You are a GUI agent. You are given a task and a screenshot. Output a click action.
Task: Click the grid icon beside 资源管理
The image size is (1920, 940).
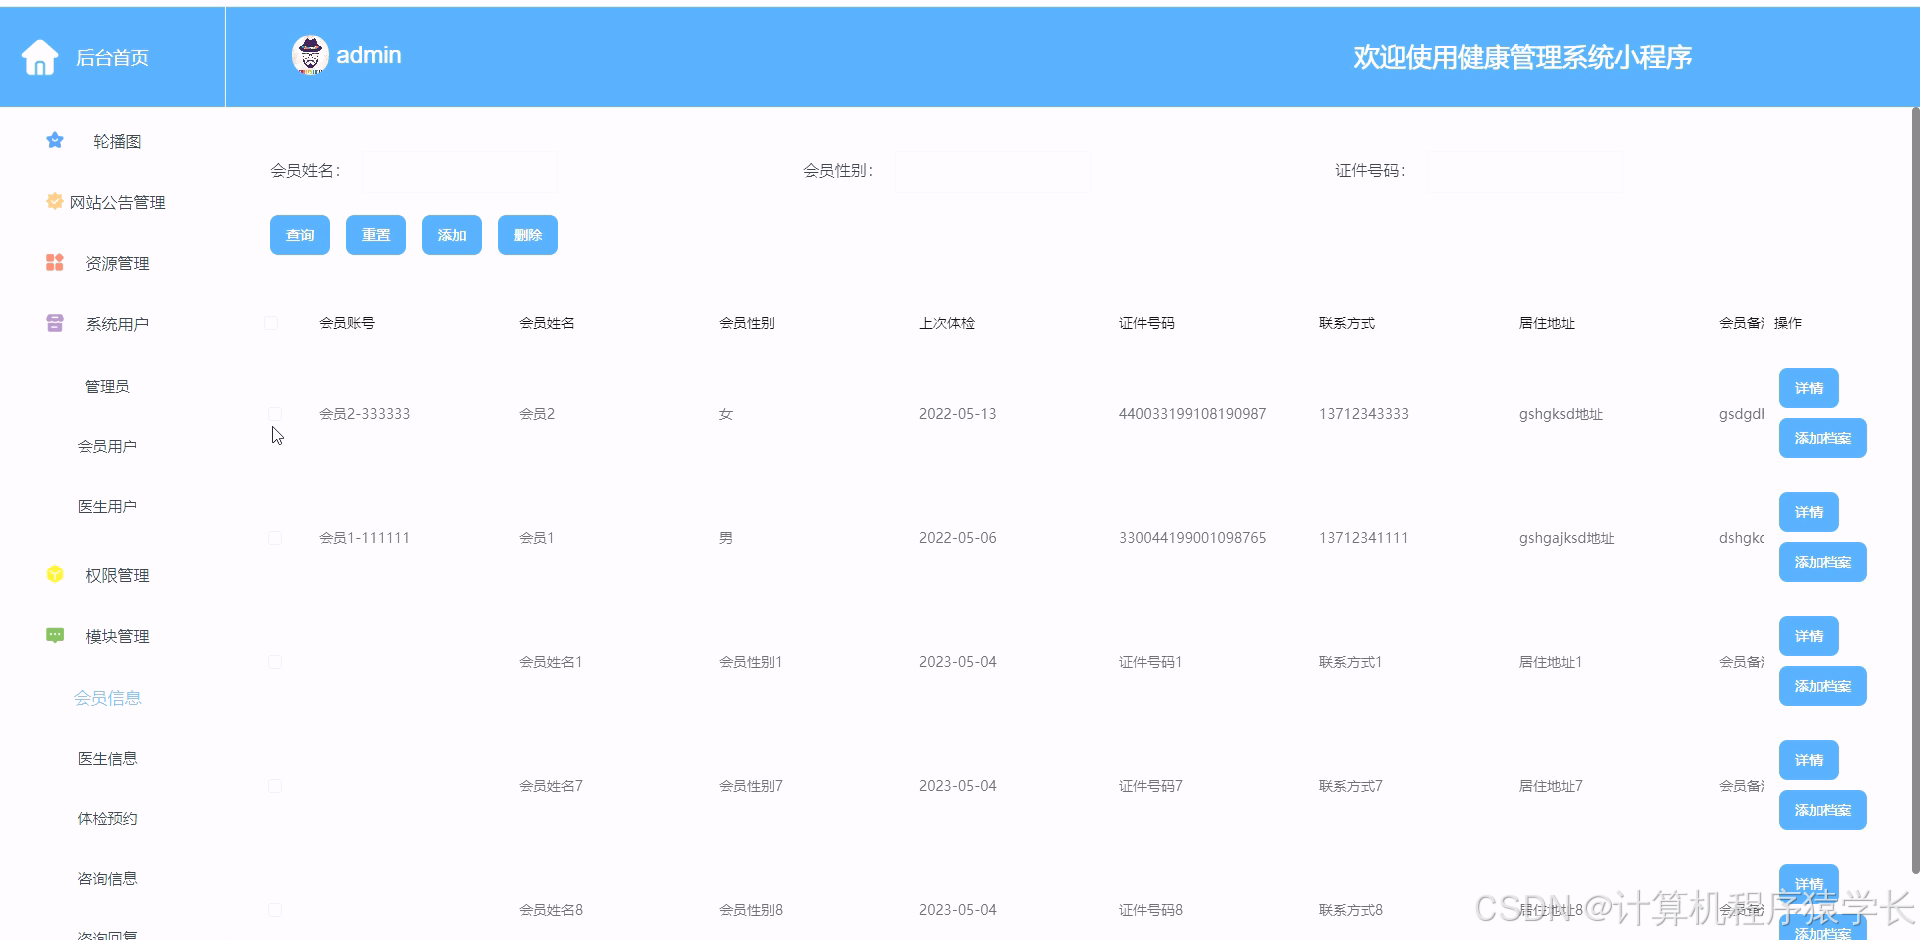55,262
